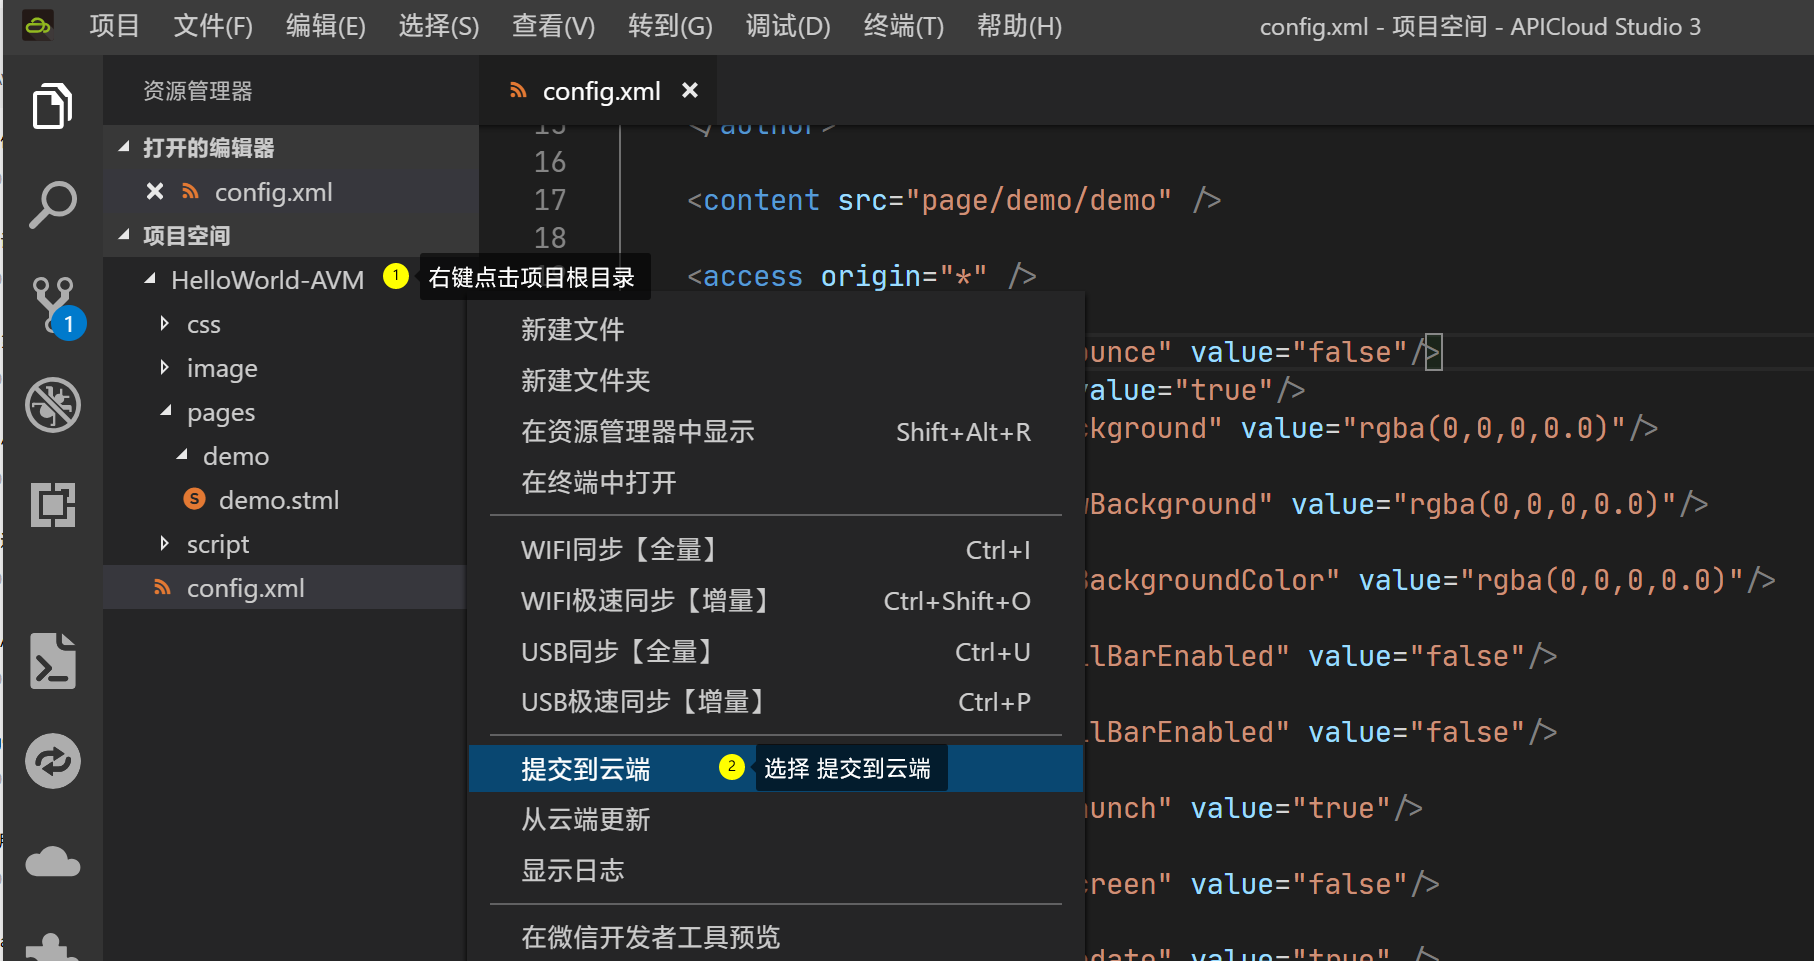This screenshot has height=961, width=1814.
Task: Collapse the HelloWorld-AVM root folder
Action: [150, 279]
